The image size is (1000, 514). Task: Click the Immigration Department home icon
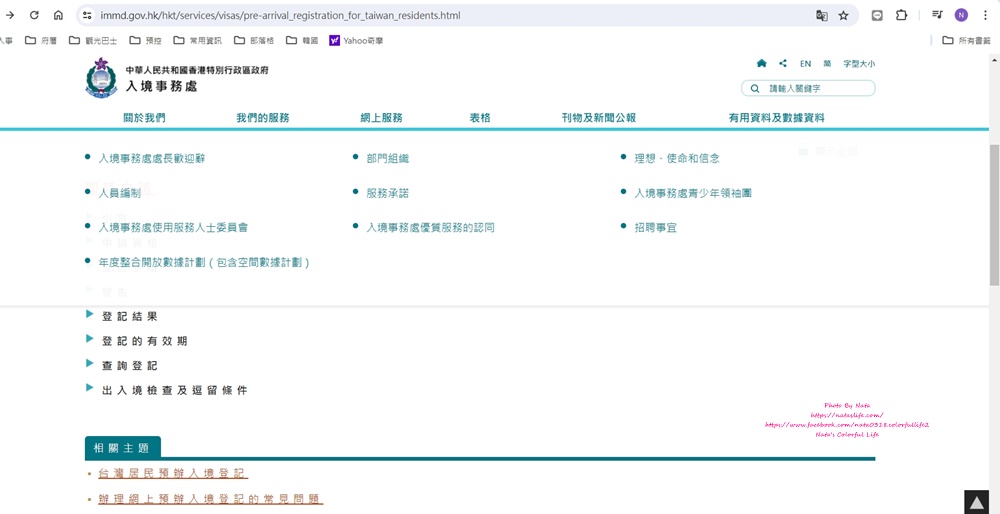761,63
